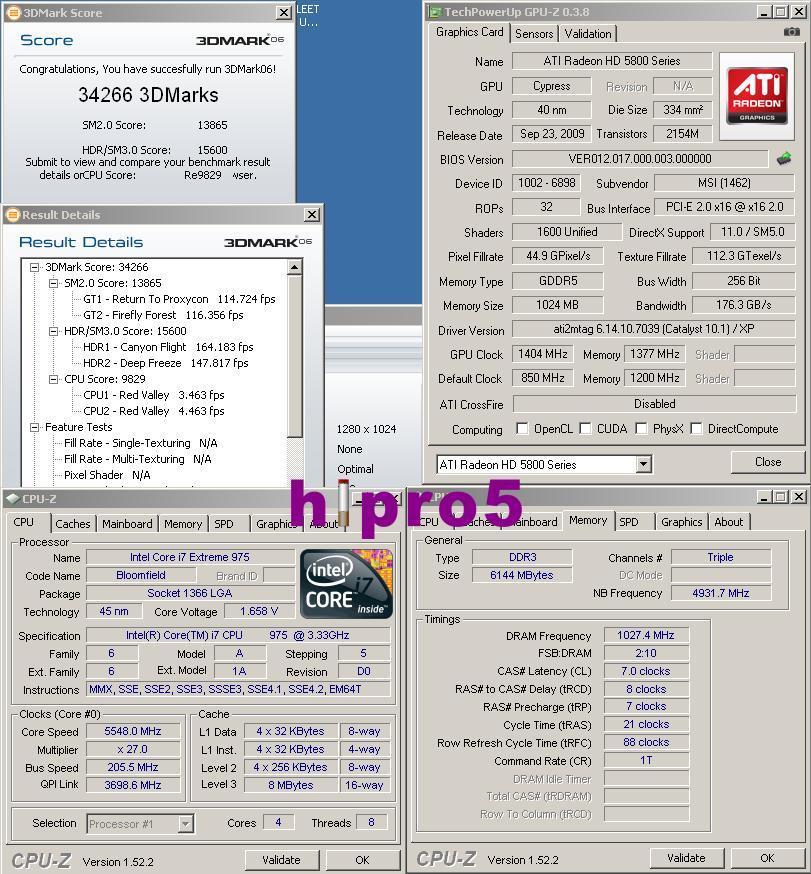Open the Caches tab in left CPU-Z

[72, 523]
